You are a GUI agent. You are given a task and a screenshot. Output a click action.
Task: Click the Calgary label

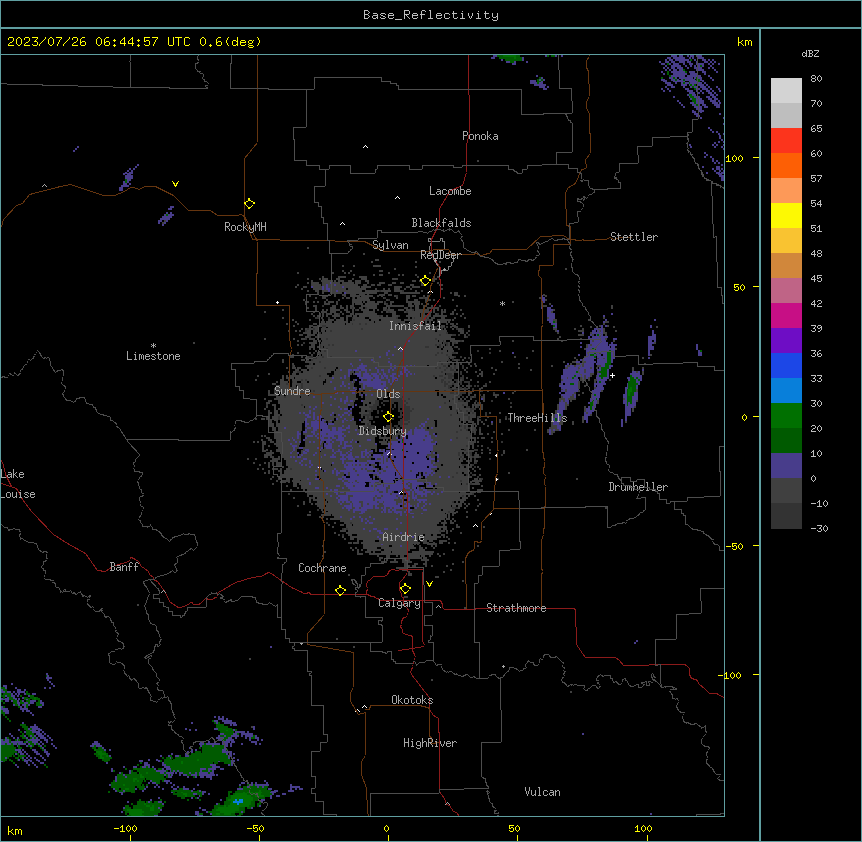click(x=399, y=603)
